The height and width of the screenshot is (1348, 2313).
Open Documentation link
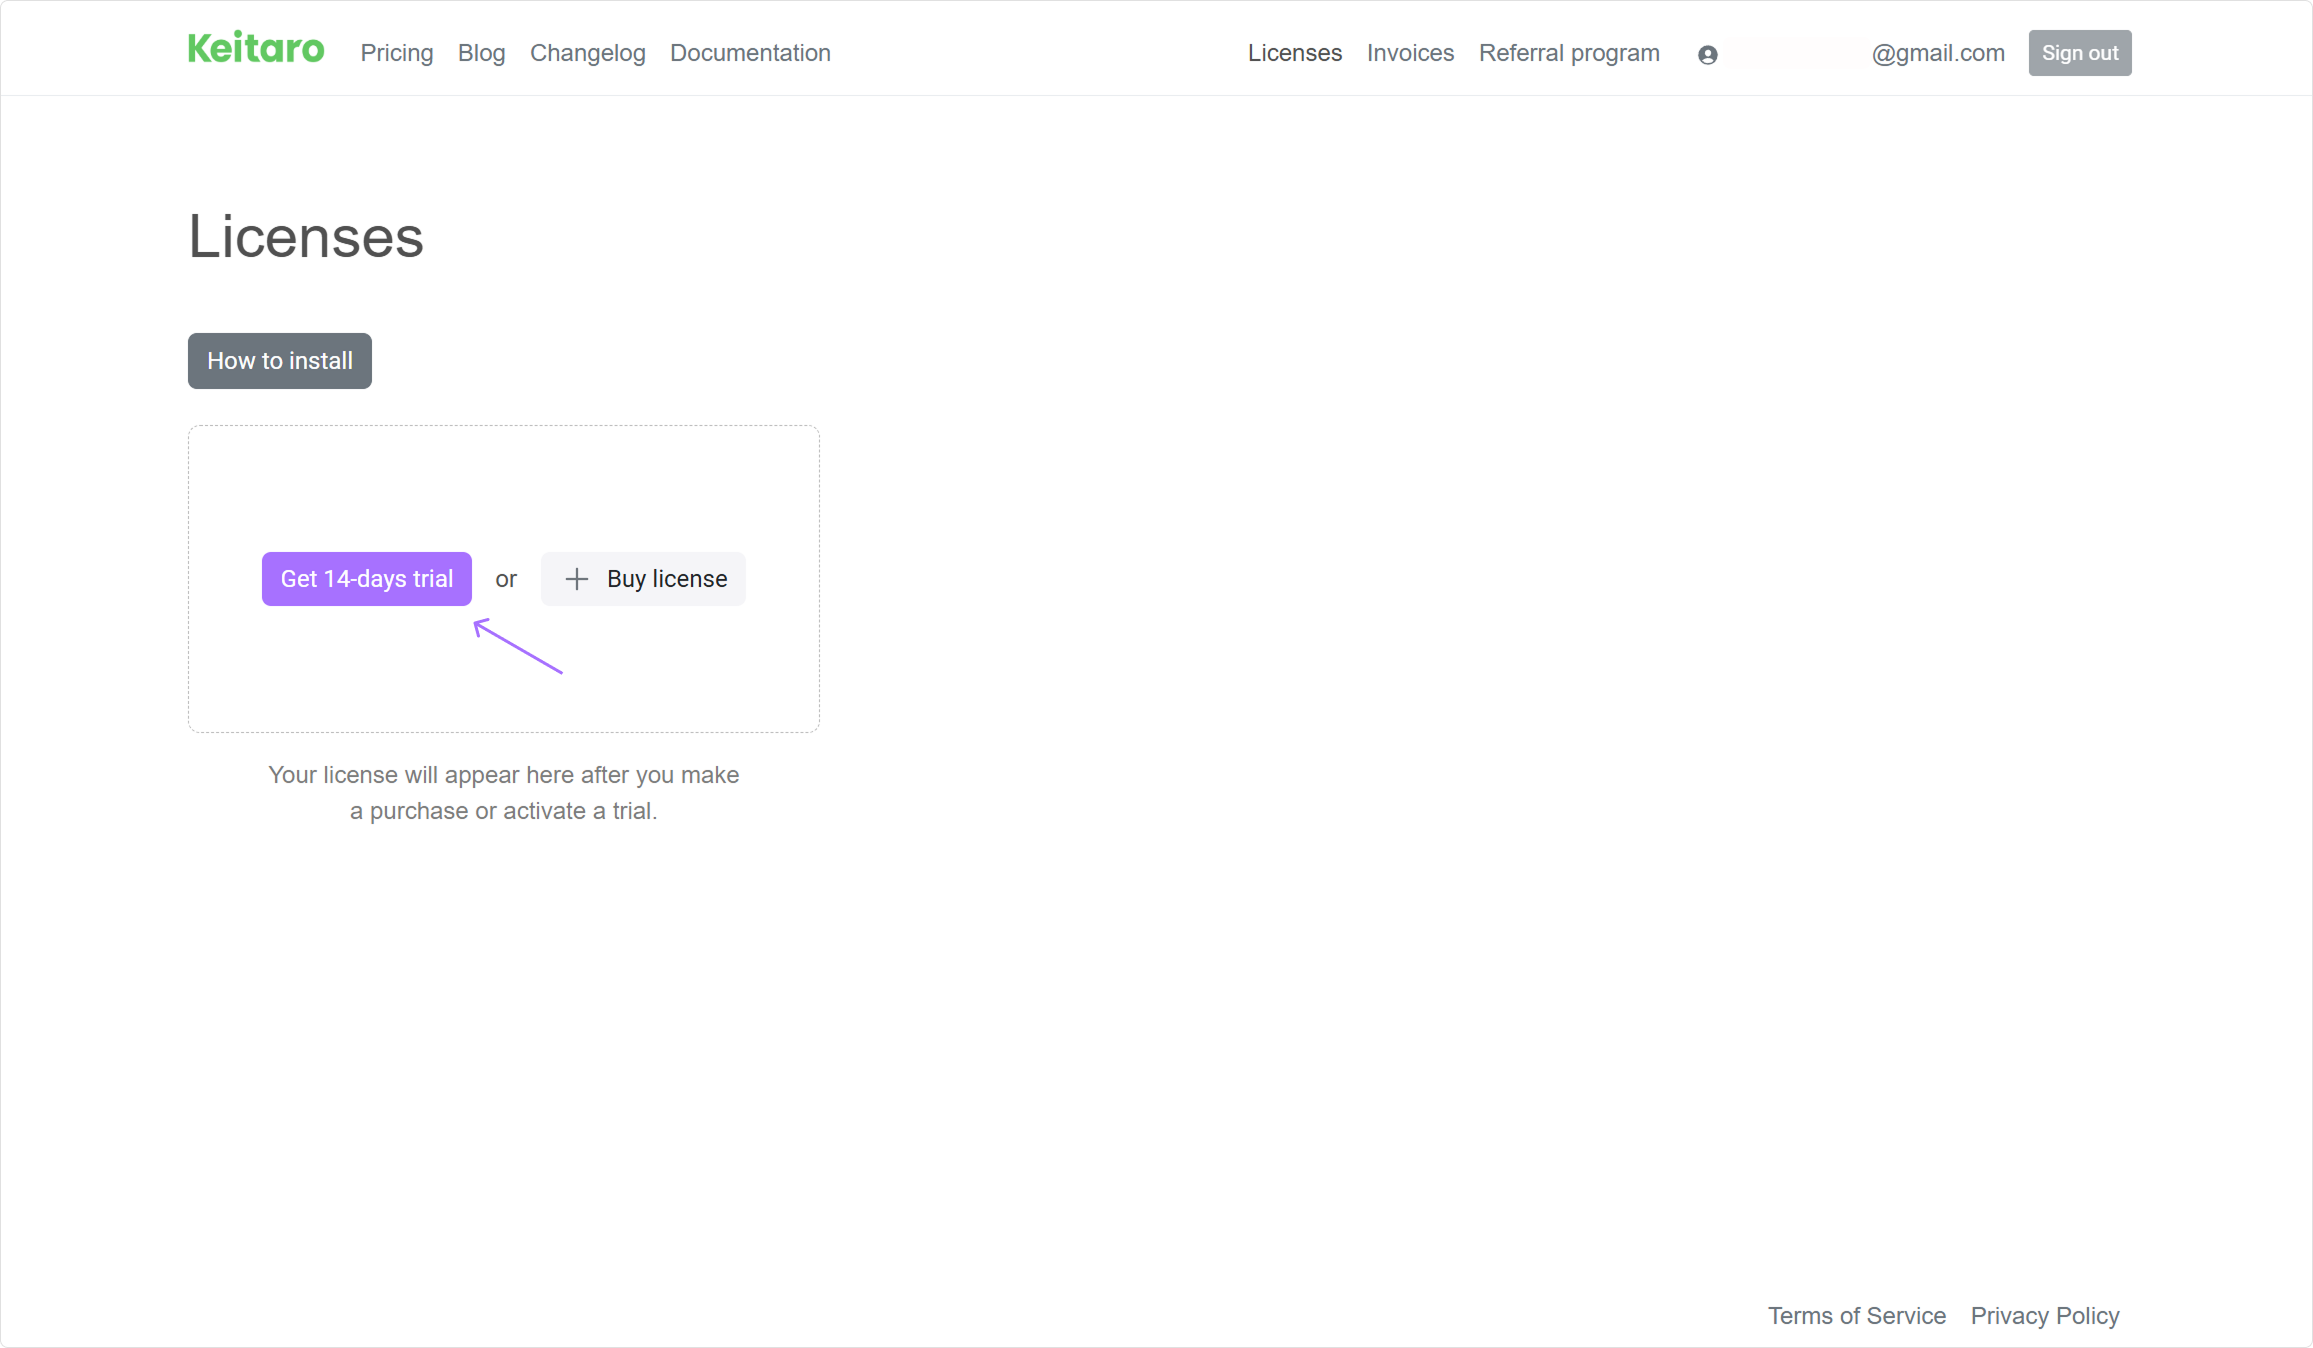click(x=750, y=53)
